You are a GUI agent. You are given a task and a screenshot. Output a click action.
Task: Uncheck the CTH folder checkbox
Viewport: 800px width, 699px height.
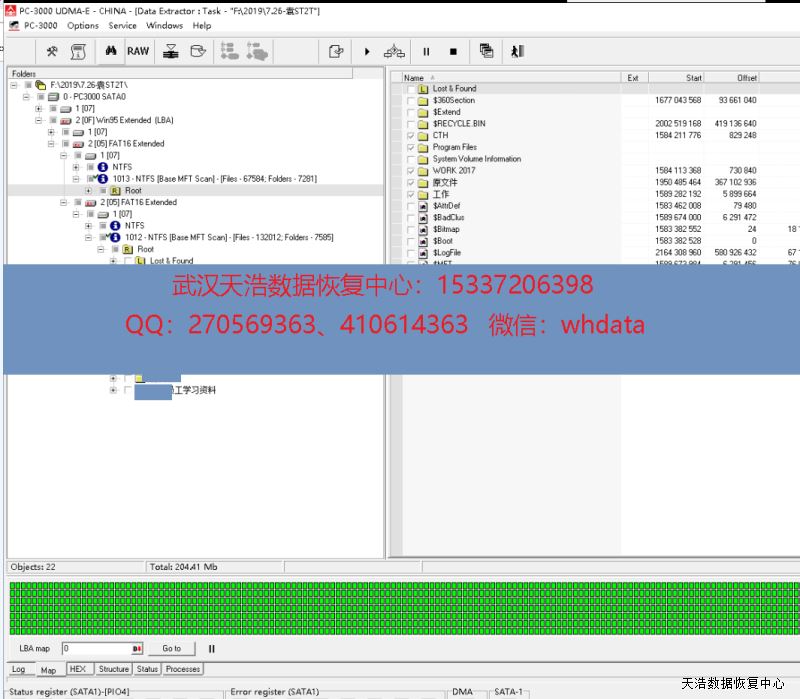click(410, 135)
